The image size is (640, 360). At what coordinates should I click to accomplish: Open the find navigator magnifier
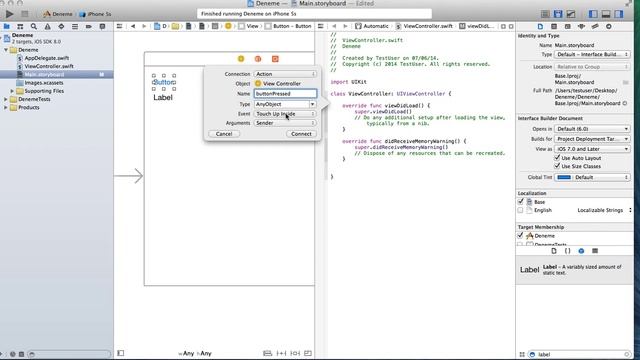(34, 27)
